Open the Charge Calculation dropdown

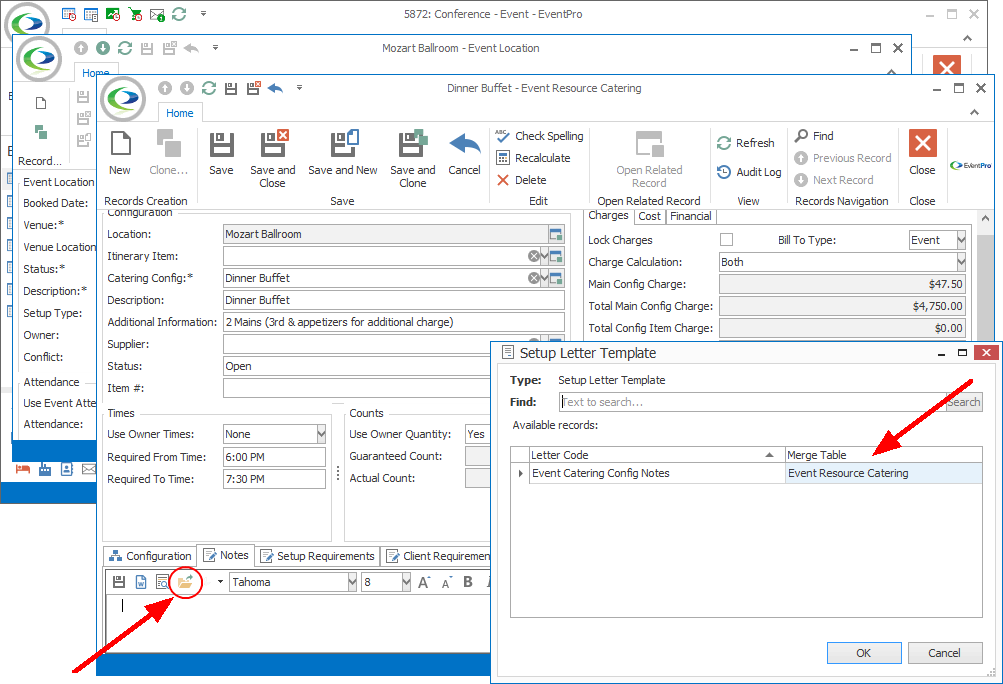click(x=961, y=262)
